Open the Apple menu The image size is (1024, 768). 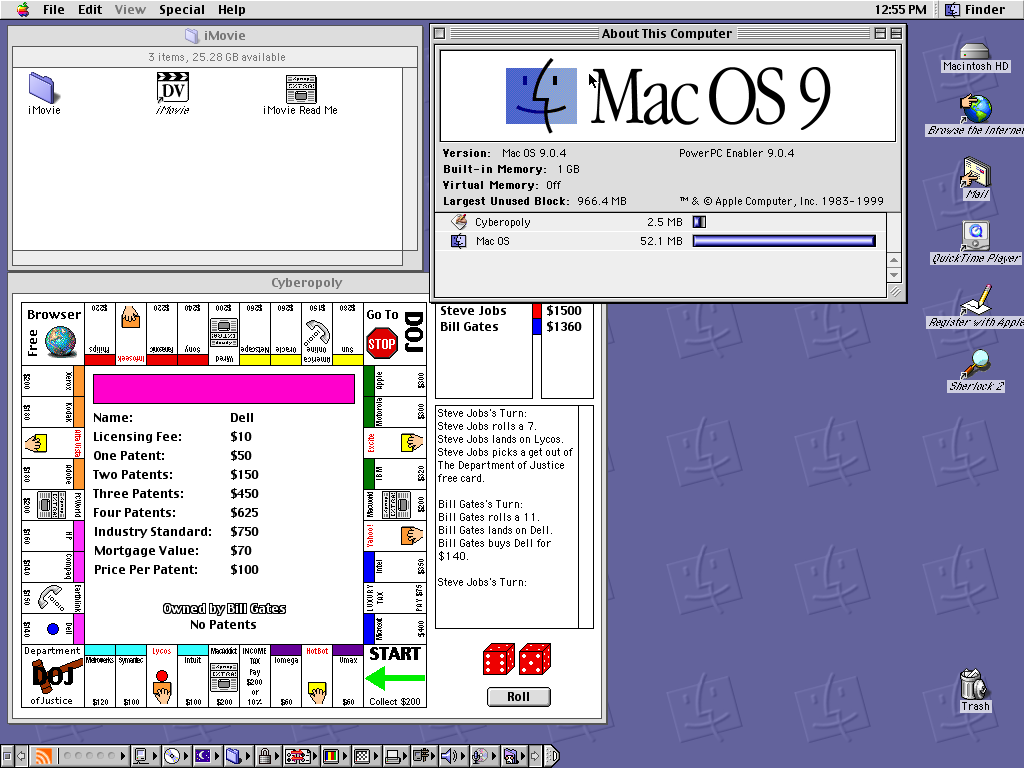pos(23,9)
